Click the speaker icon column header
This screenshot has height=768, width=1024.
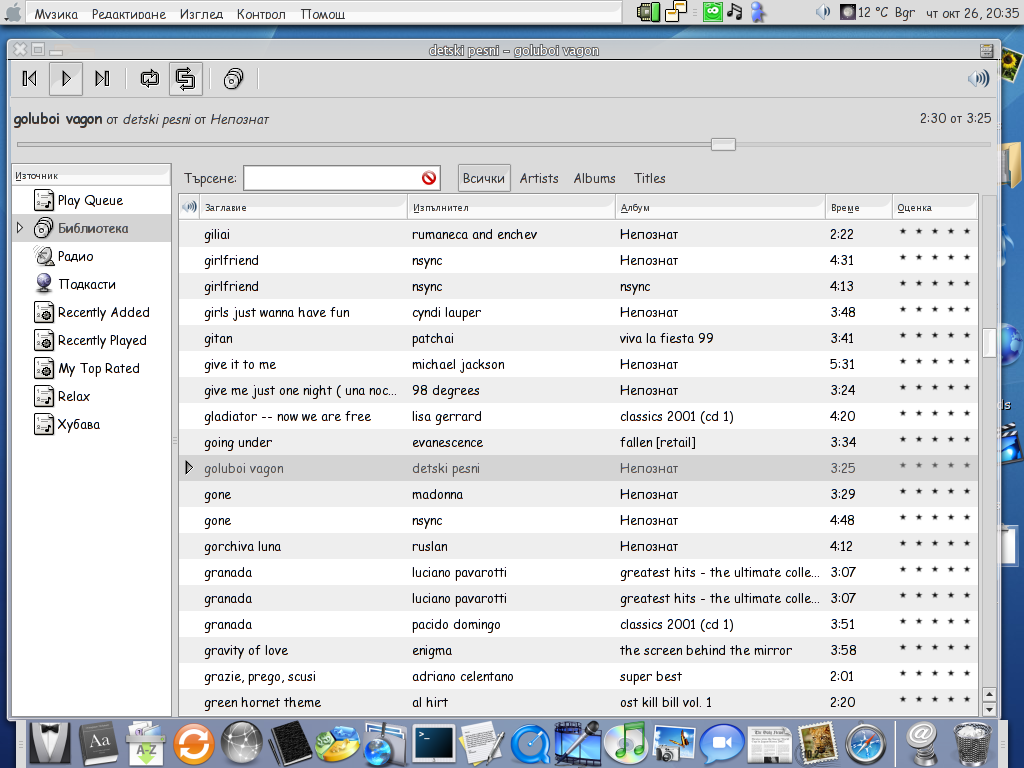pyautogui.click(x=189, y=207)
